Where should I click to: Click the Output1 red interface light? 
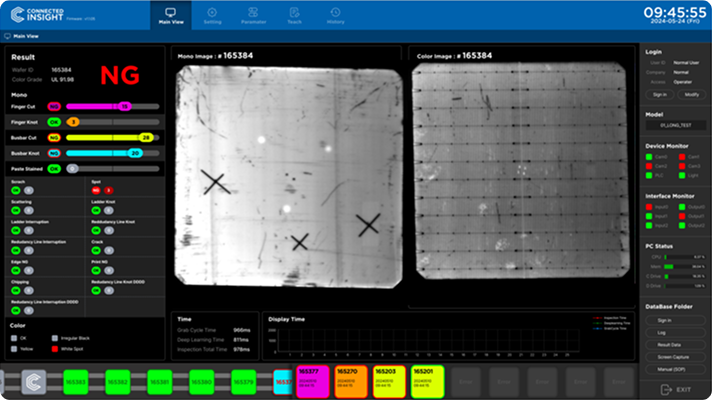pos(682,216)
